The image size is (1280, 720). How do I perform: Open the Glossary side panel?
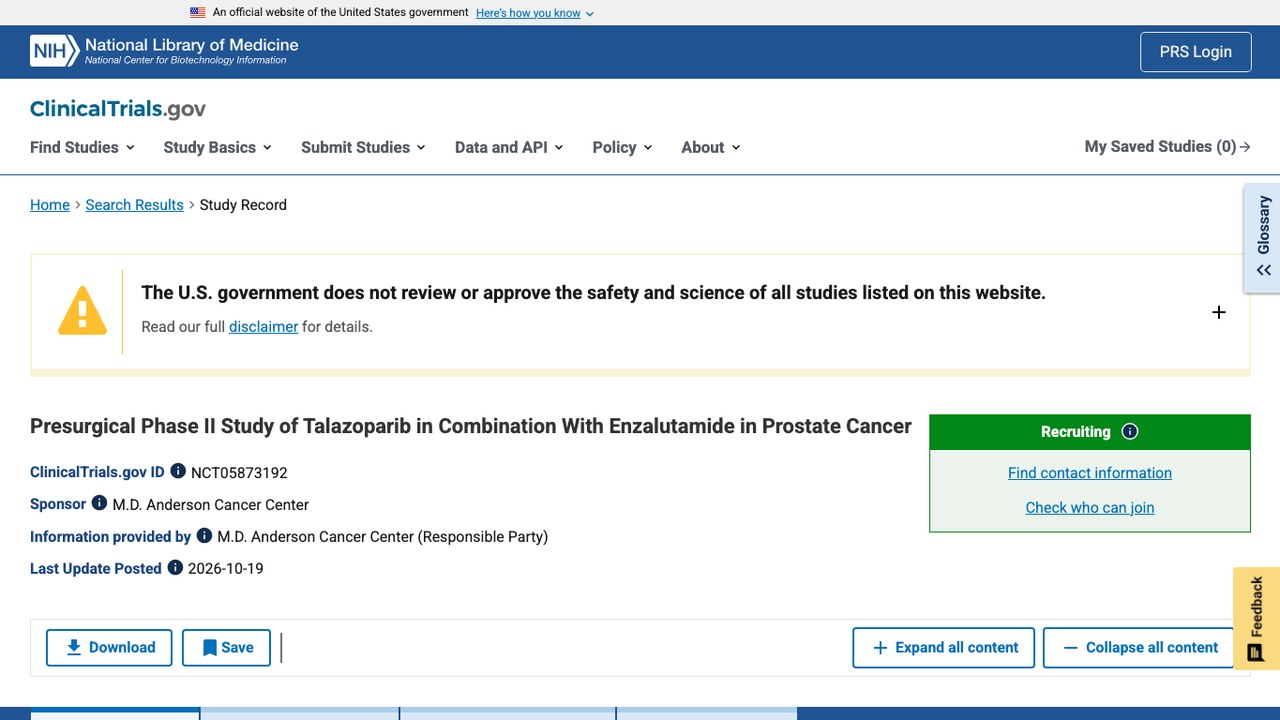[1262, 238]
